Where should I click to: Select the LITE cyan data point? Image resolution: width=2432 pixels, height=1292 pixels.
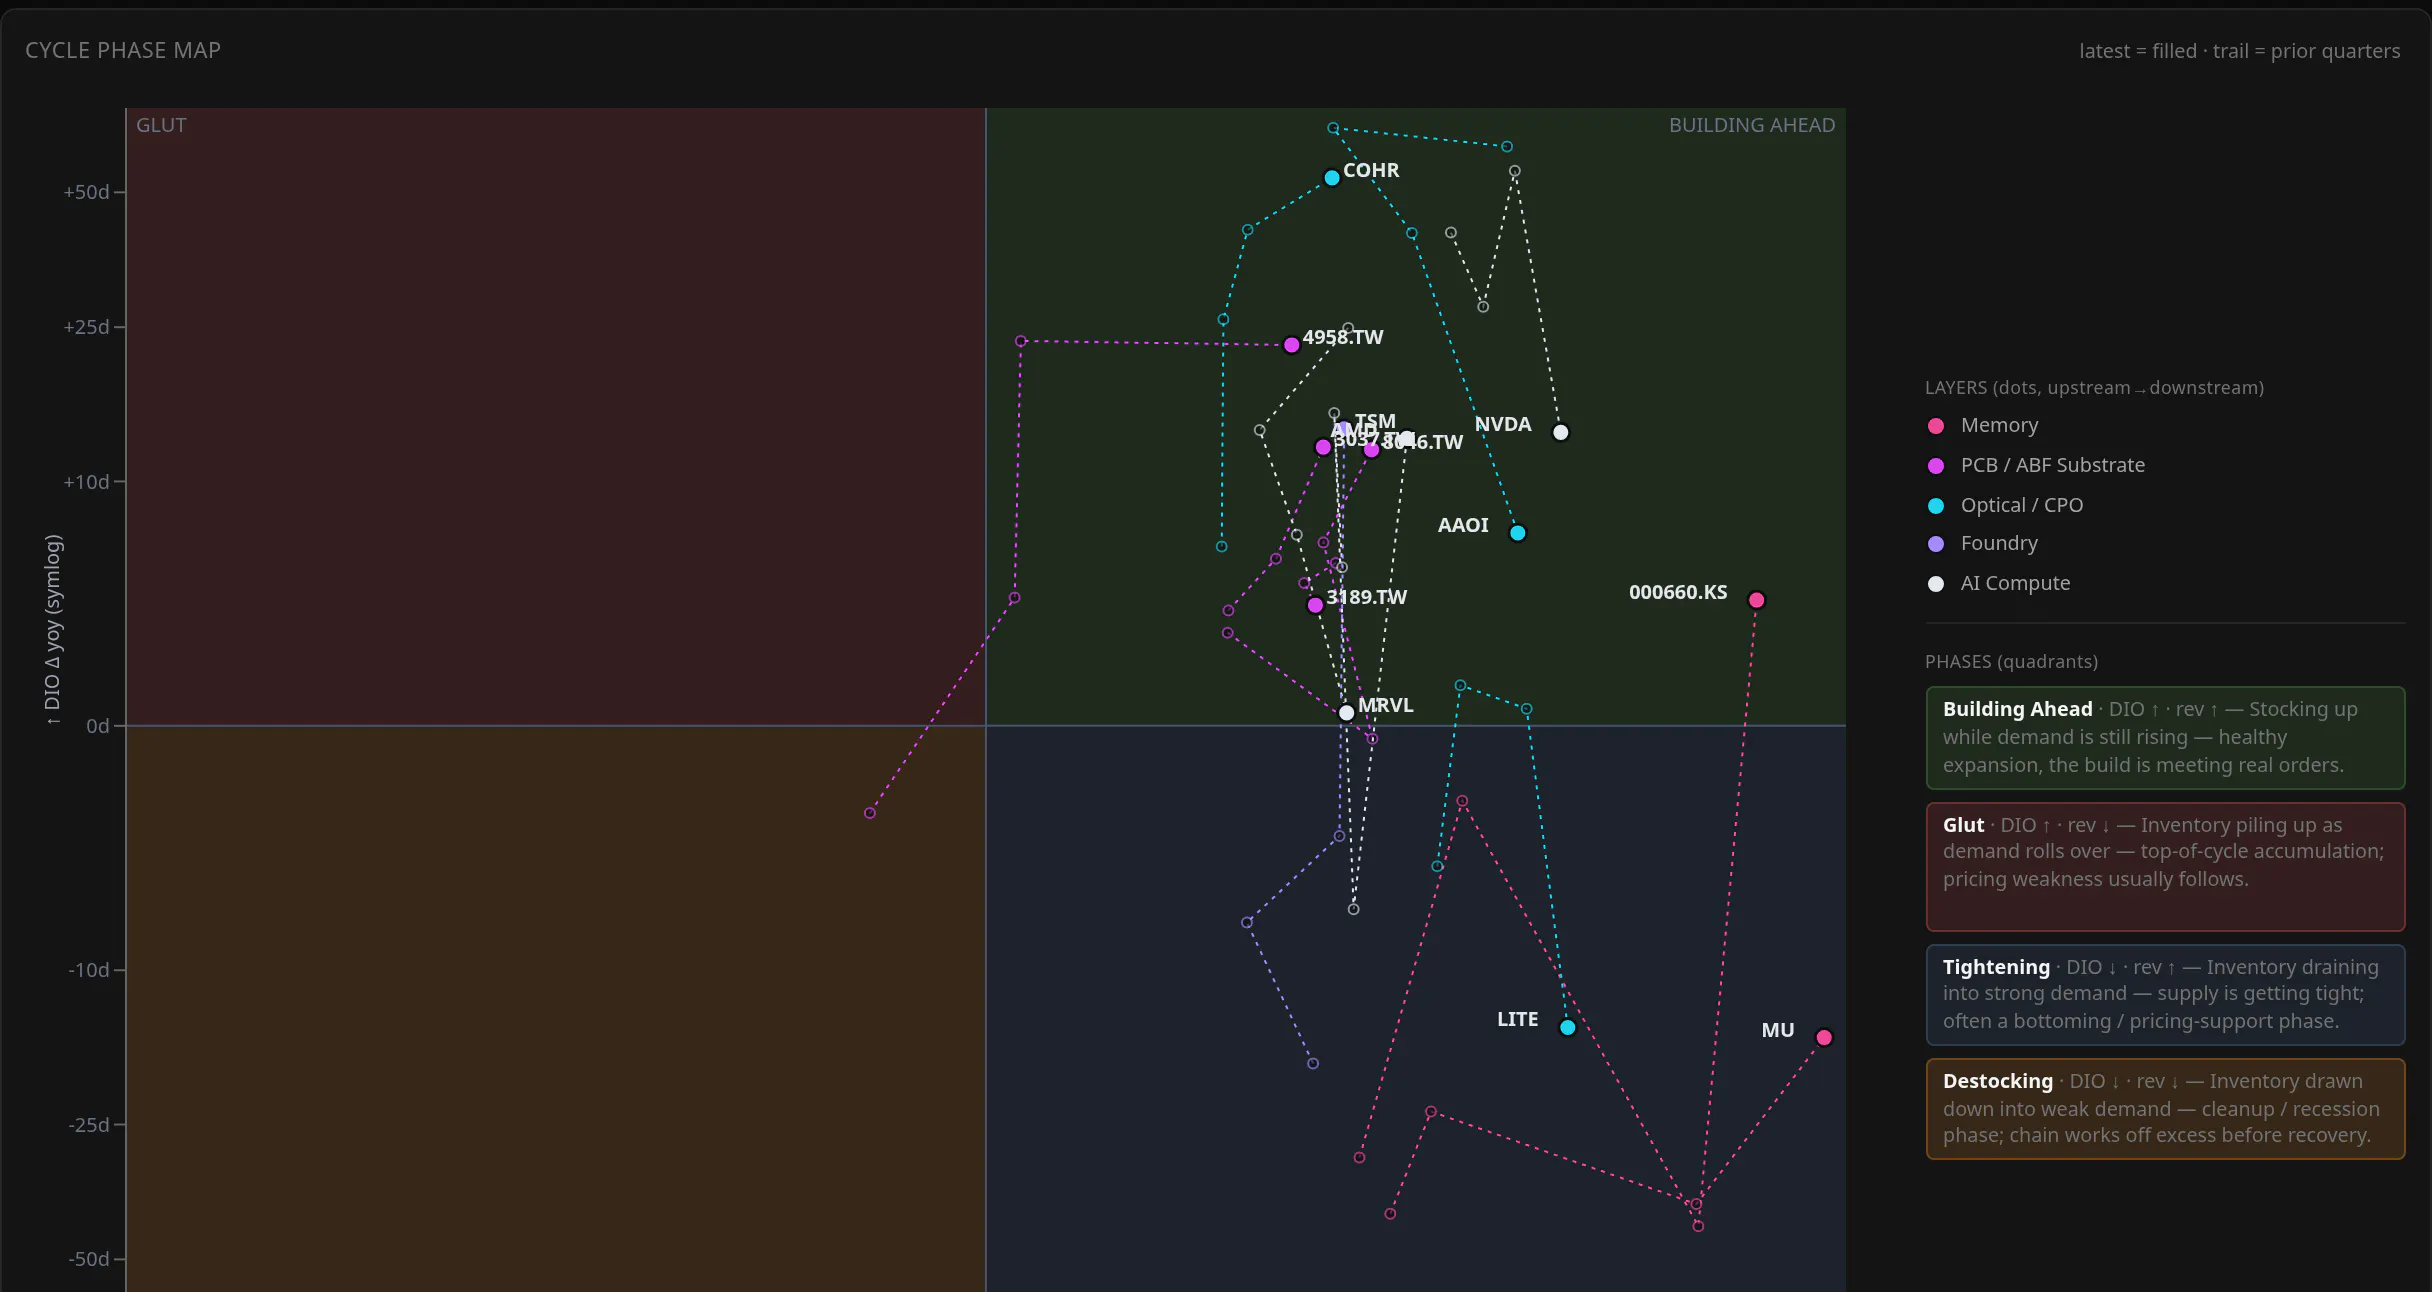1568,1028
